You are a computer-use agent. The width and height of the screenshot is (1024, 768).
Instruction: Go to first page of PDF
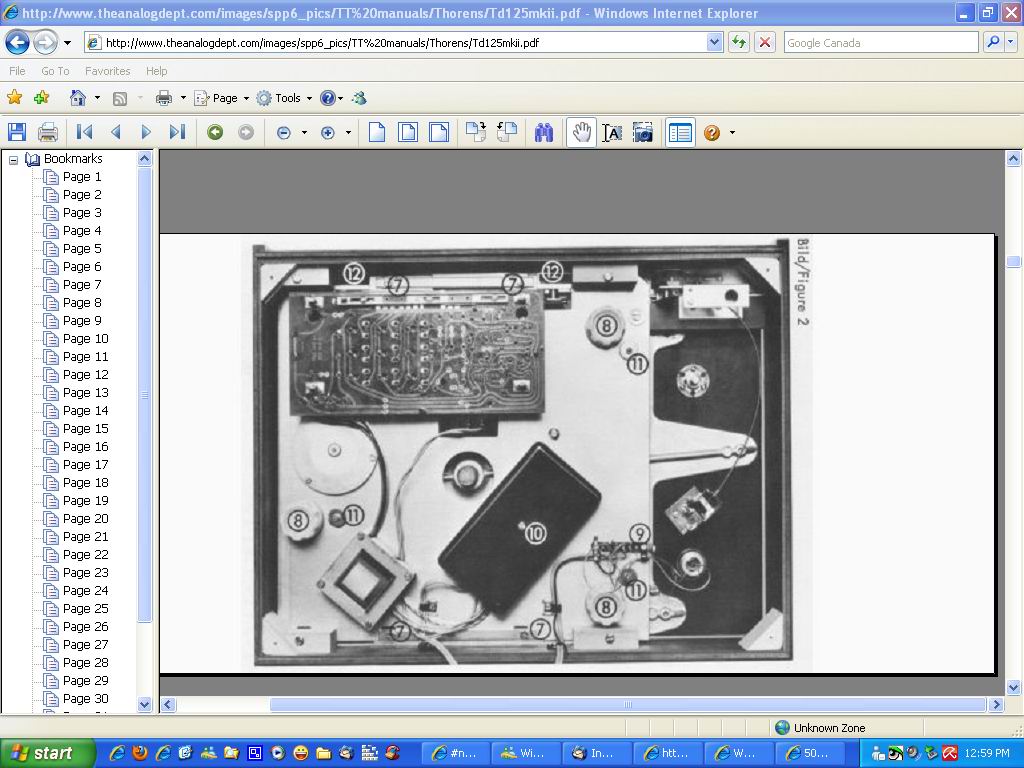[85, 132]
